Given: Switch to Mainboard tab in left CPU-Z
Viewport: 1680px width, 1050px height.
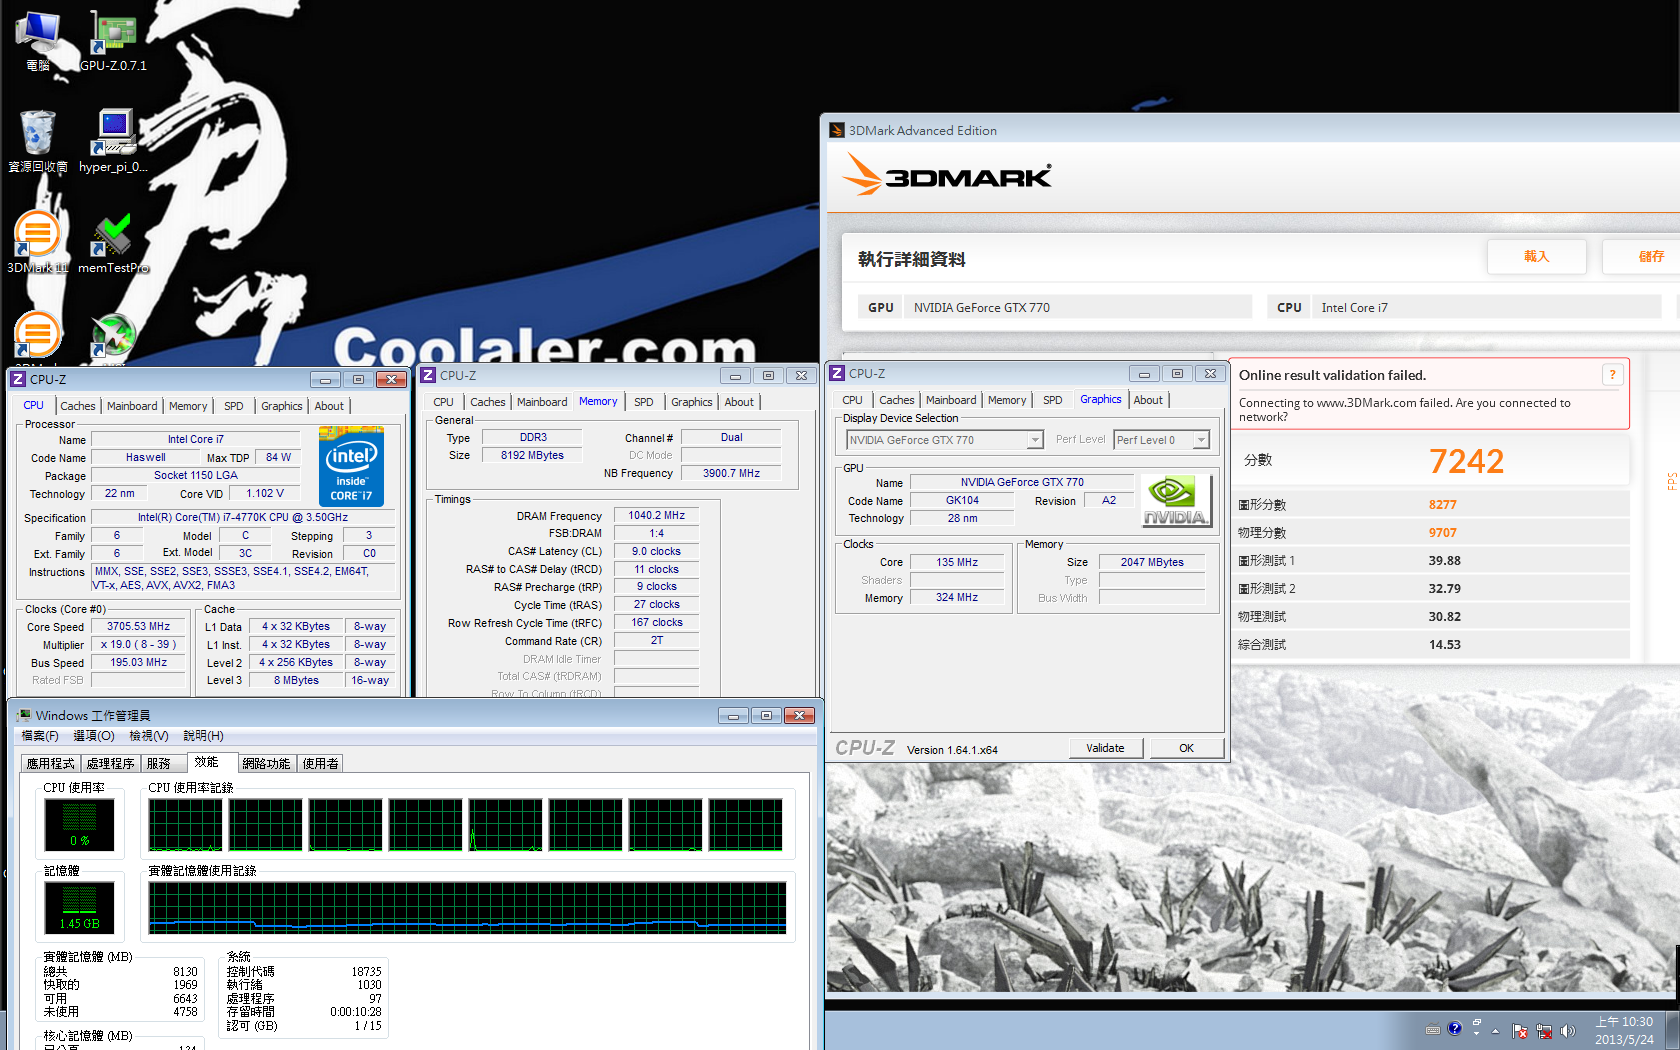Looking at the screenshot, I should click(132, 406).
